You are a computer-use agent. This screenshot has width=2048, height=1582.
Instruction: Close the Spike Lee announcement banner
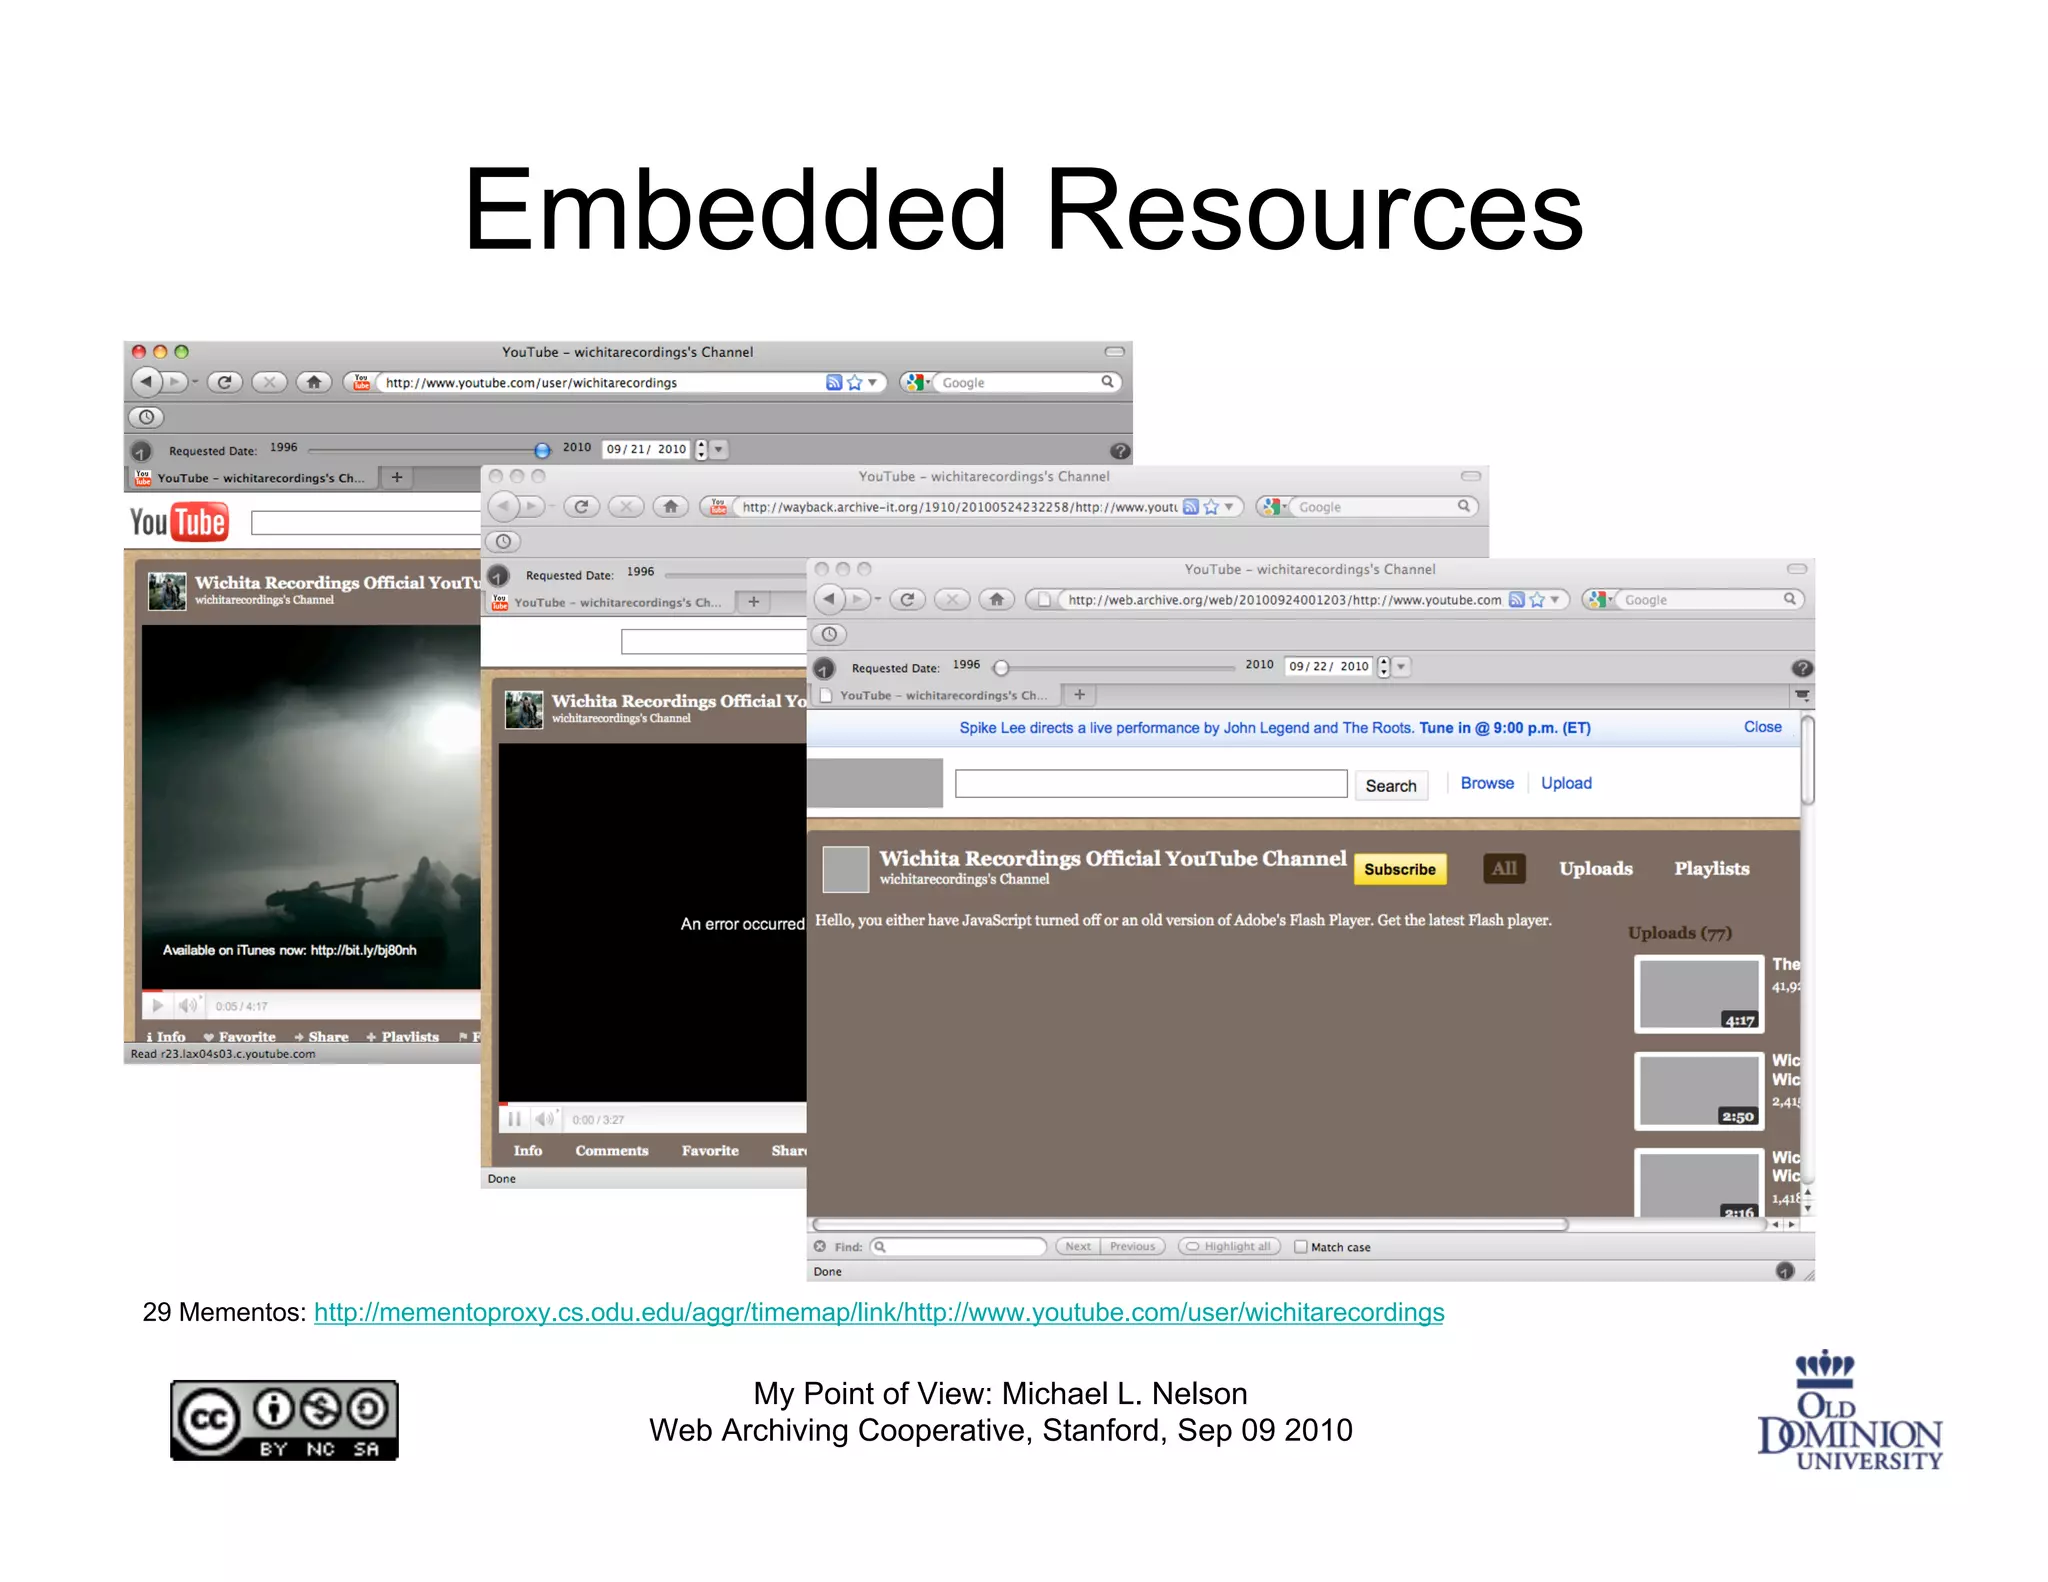[x=1762, y=727]
